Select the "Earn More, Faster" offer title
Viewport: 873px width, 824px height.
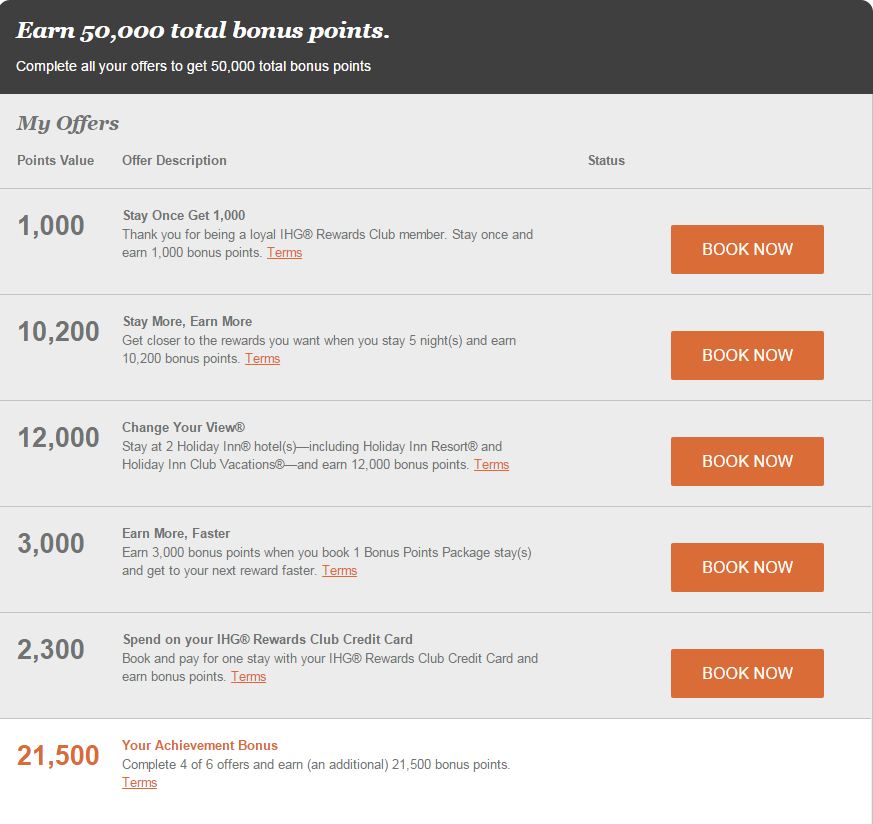pos(176,533)
